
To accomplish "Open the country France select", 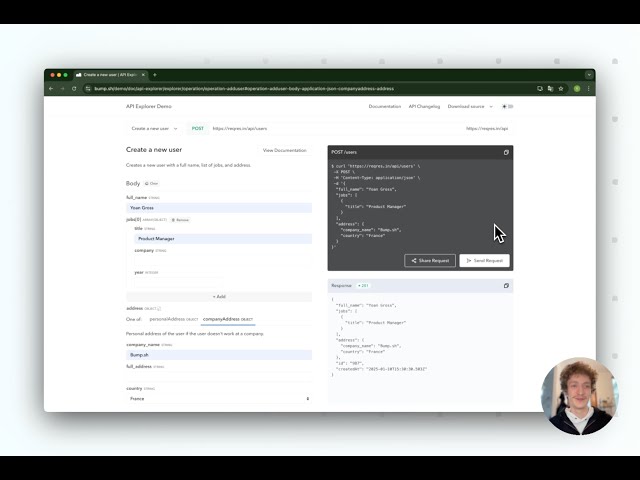I will click(x=219, y=399).
